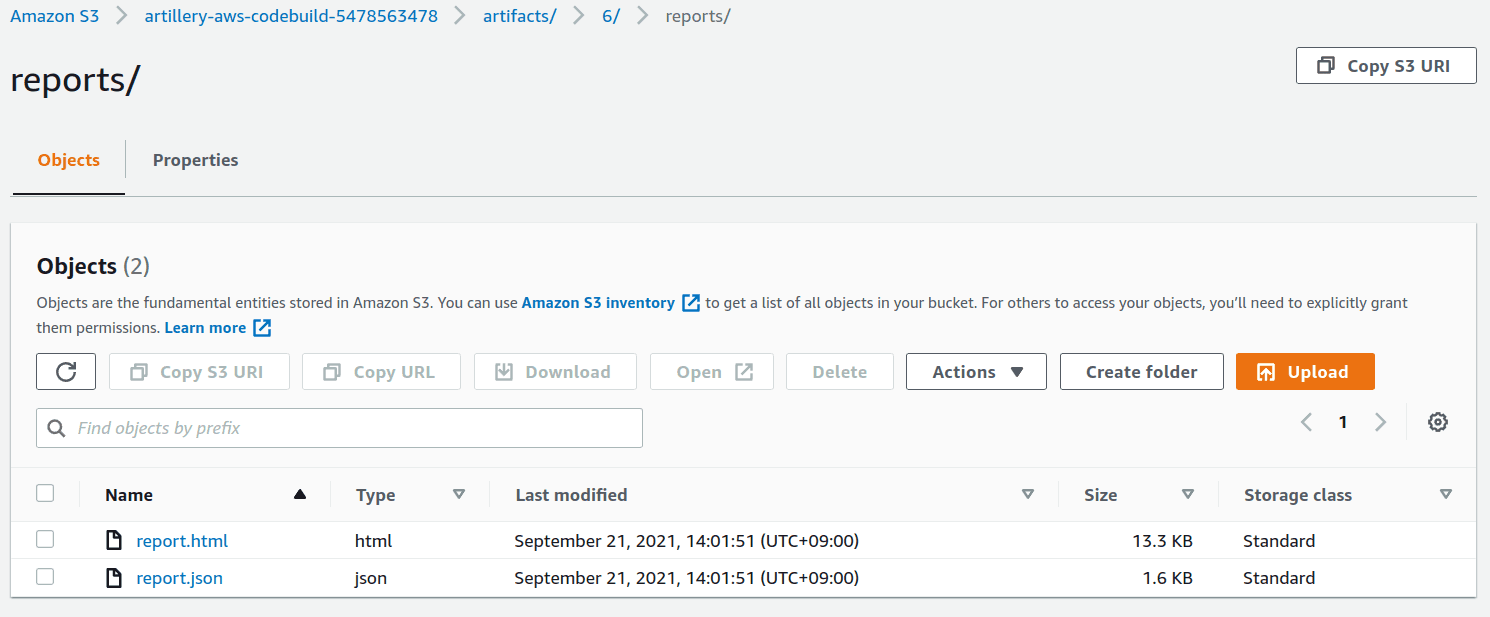Click the Download icon in the toolbar
Screen dimensions: 1490x617
coord(504,371)
